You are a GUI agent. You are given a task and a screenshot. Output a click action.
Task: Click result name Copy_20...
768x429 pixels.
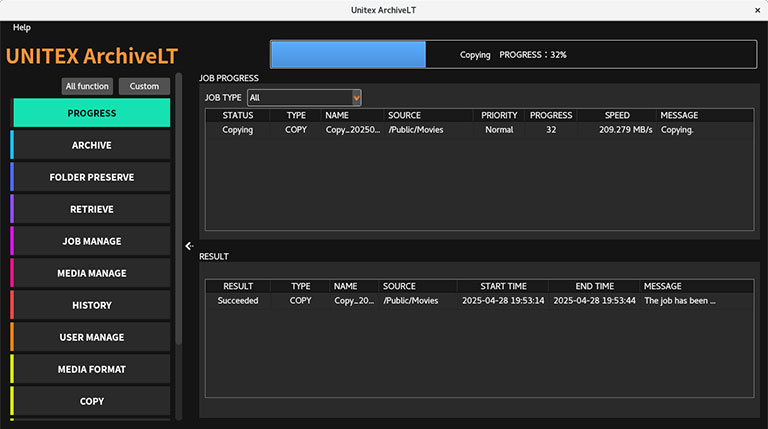pos(354,301)
